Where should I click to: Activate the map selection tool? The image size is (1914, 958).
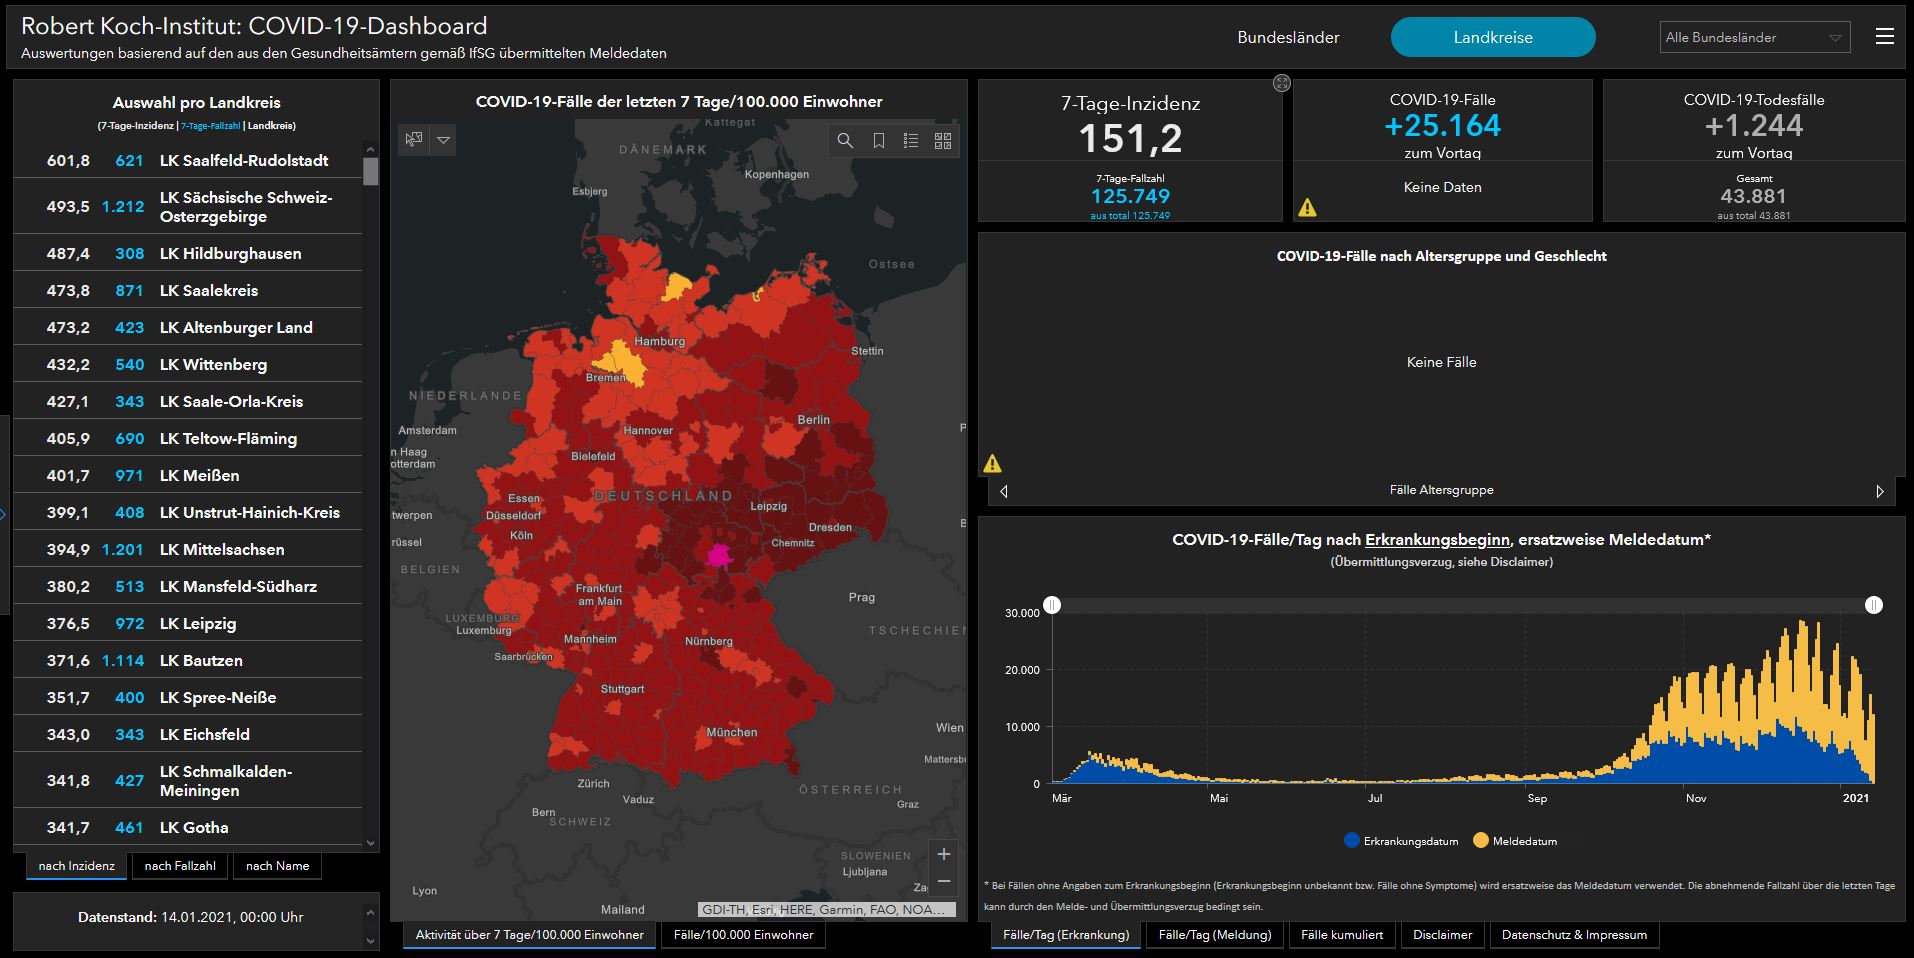[414, 140]
